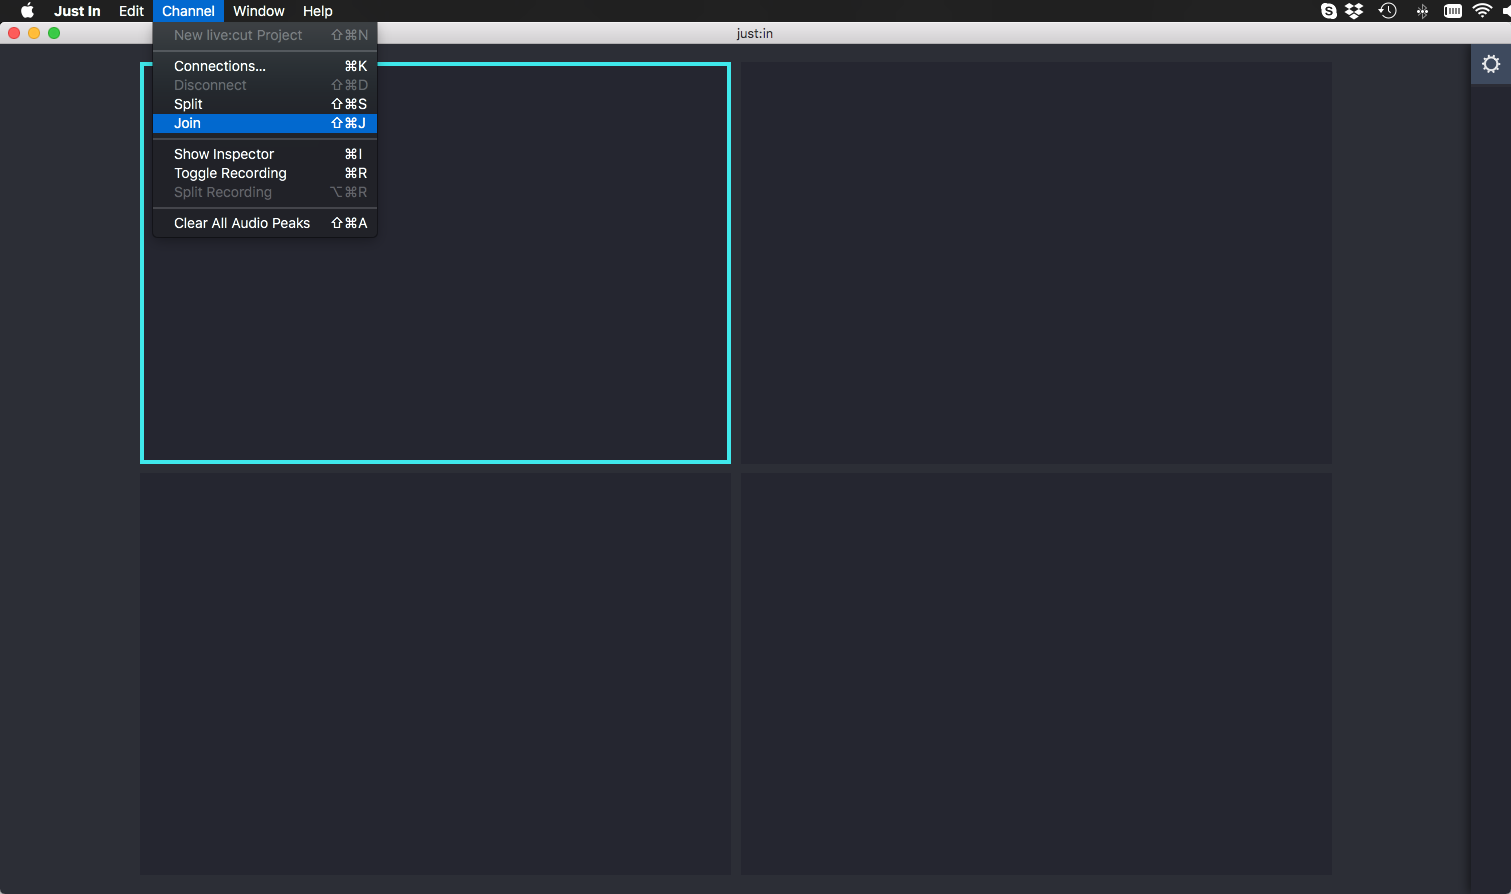
Task: Click the Skype status icon in menu bar
Action: point(1328,11)
